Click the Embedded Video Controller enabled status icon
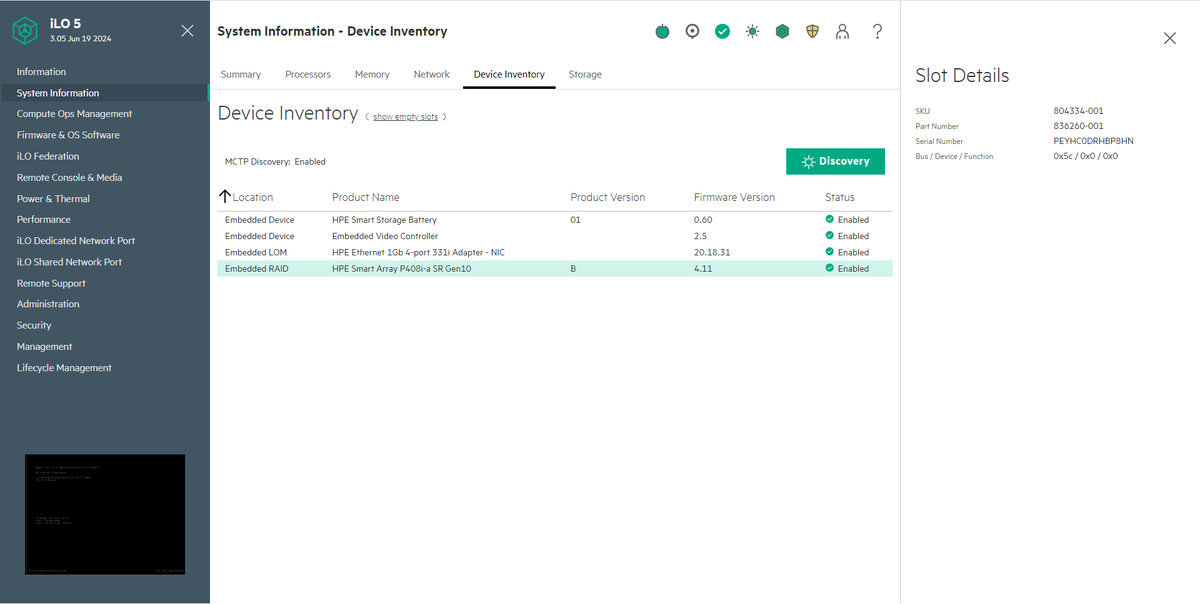Image resolution: width=1200 pixels, height=604 pixels. point(830,236)
